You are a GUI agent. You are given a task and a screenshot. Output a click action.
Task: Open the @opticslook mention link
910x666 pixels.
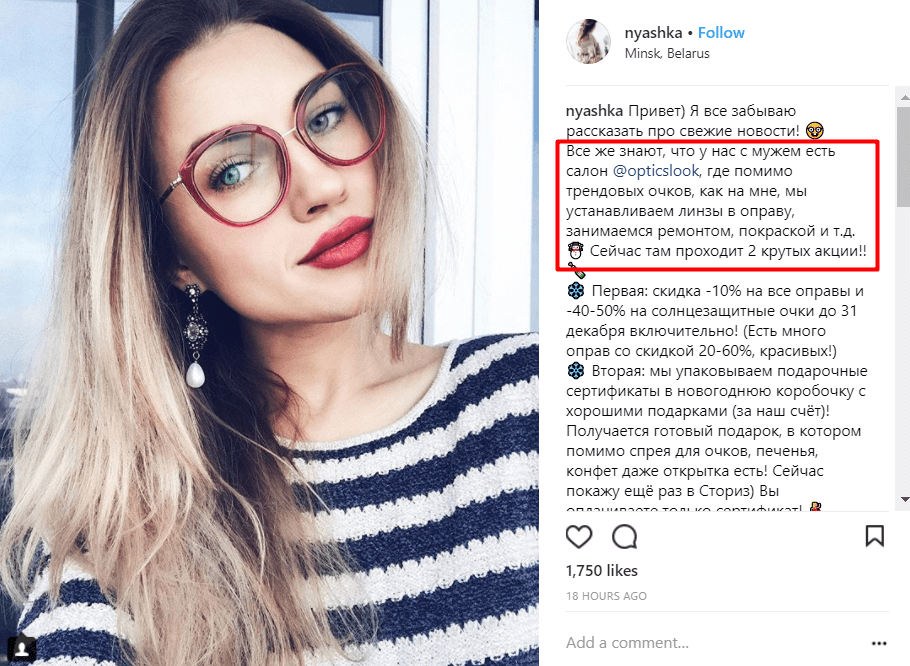[656, 171]
